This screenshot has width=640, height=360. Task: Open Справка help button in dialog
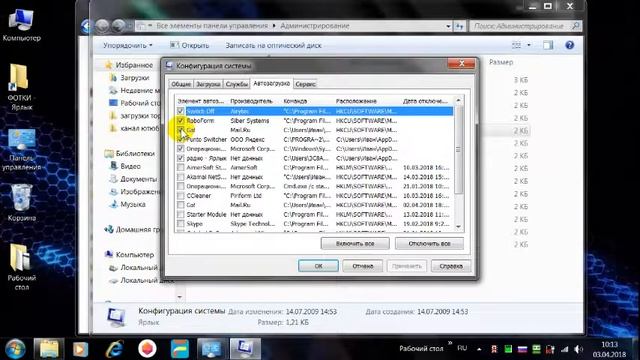(451, 266)
